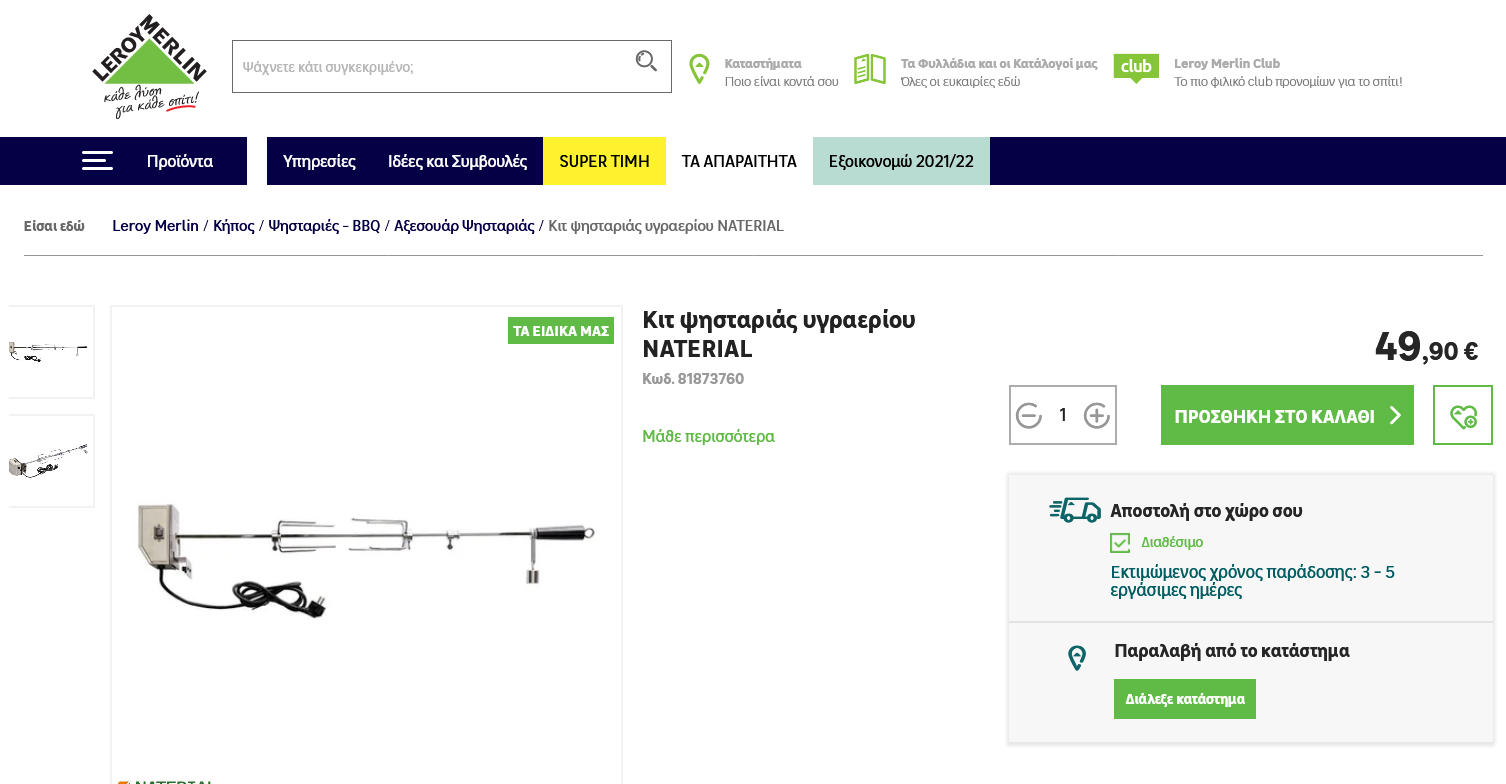Click the product title Κιτ ψησταριάς υγραερίου NATERIAL
The height and width of the screenshot is (784, 1506).
pos(779,334)
